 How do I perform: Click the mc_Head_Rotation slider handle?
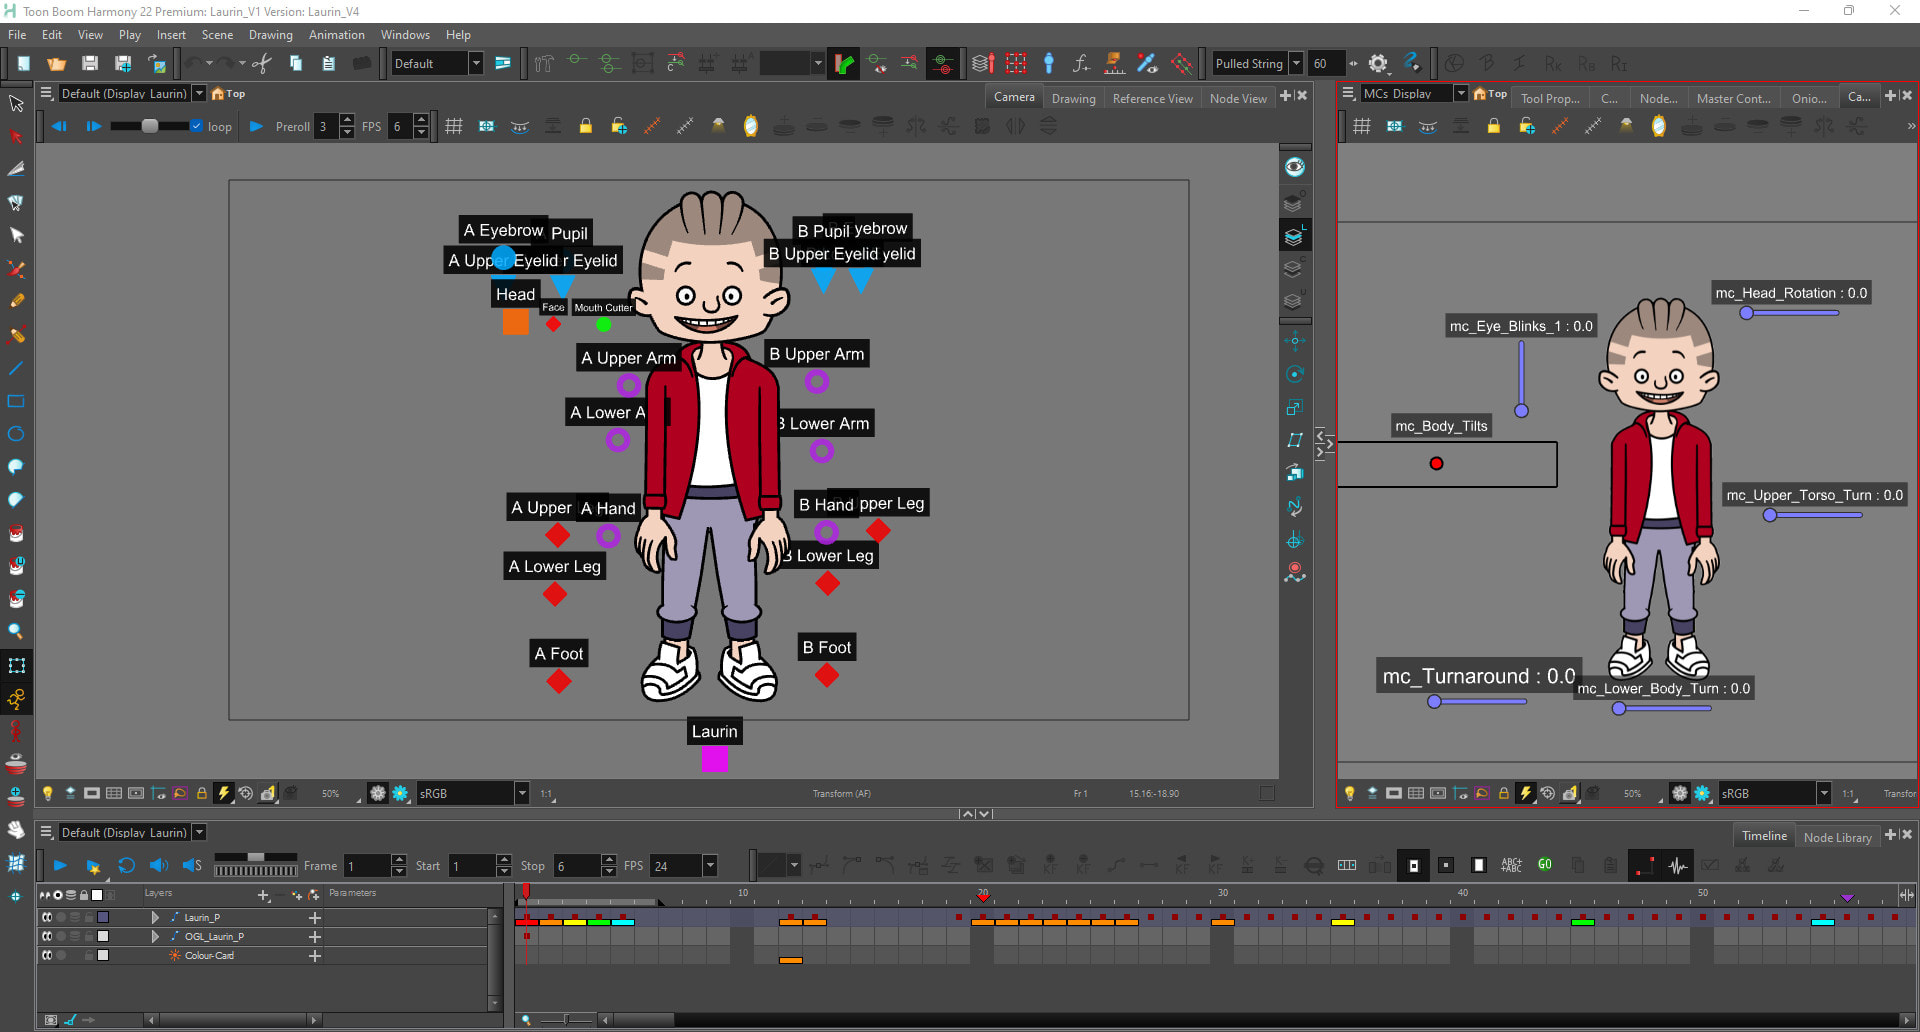pos(1746,313)
